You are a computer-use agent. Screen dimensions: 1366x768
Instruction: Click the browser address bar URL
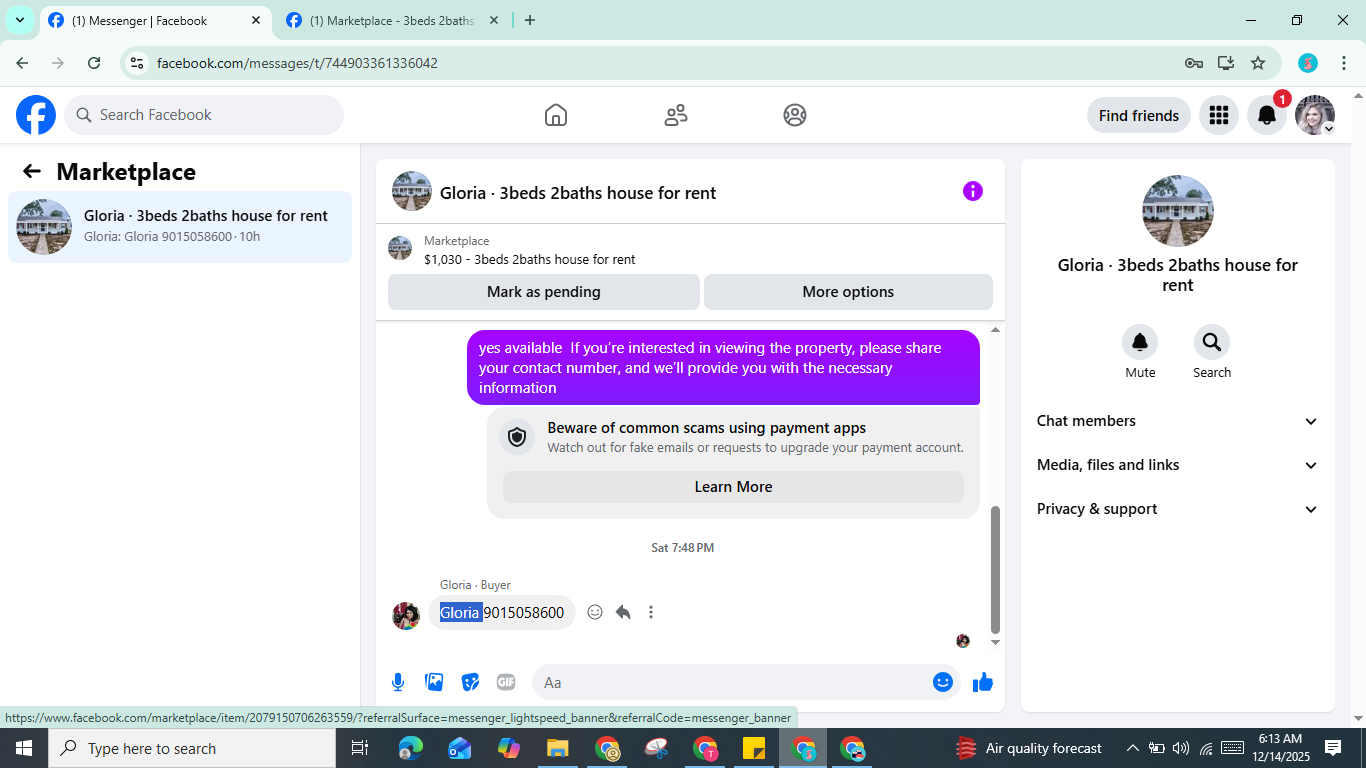[297, 63]
